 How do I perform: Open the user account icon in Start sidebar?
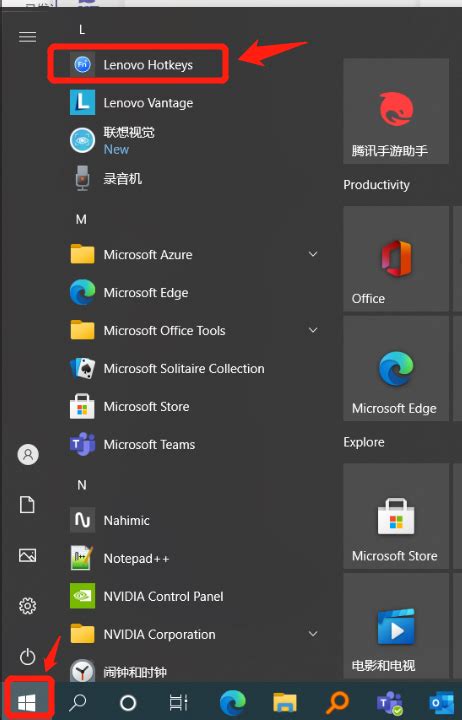coord(28,455)
